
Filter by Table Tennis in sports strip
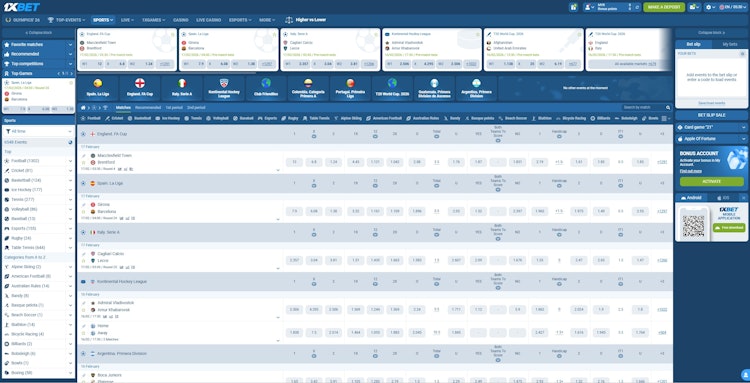tap(316, 118)
